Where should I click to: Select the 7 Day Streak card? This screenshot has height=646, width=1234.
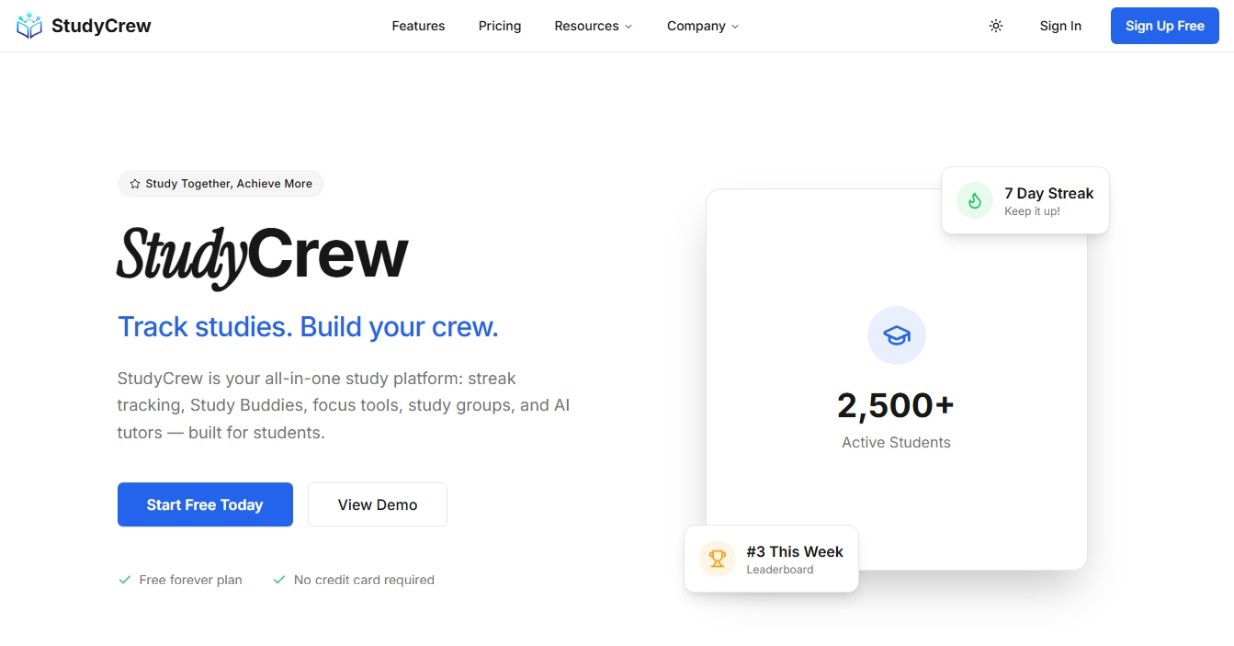1025,200
